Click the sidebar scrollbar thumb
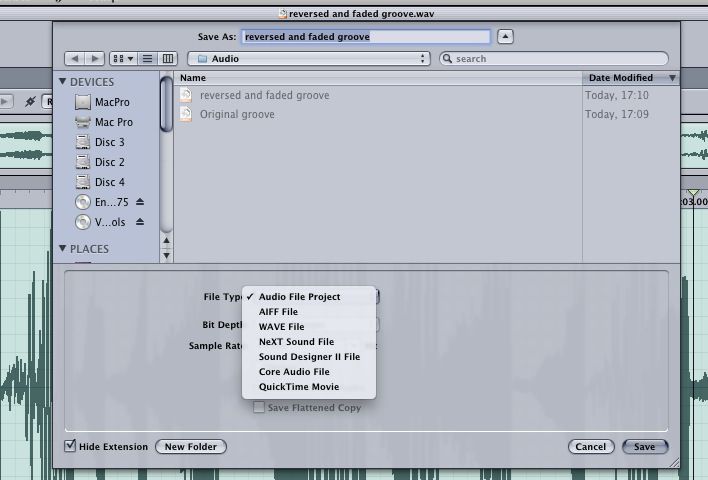The image size is (708, 480). pos(166,104)
